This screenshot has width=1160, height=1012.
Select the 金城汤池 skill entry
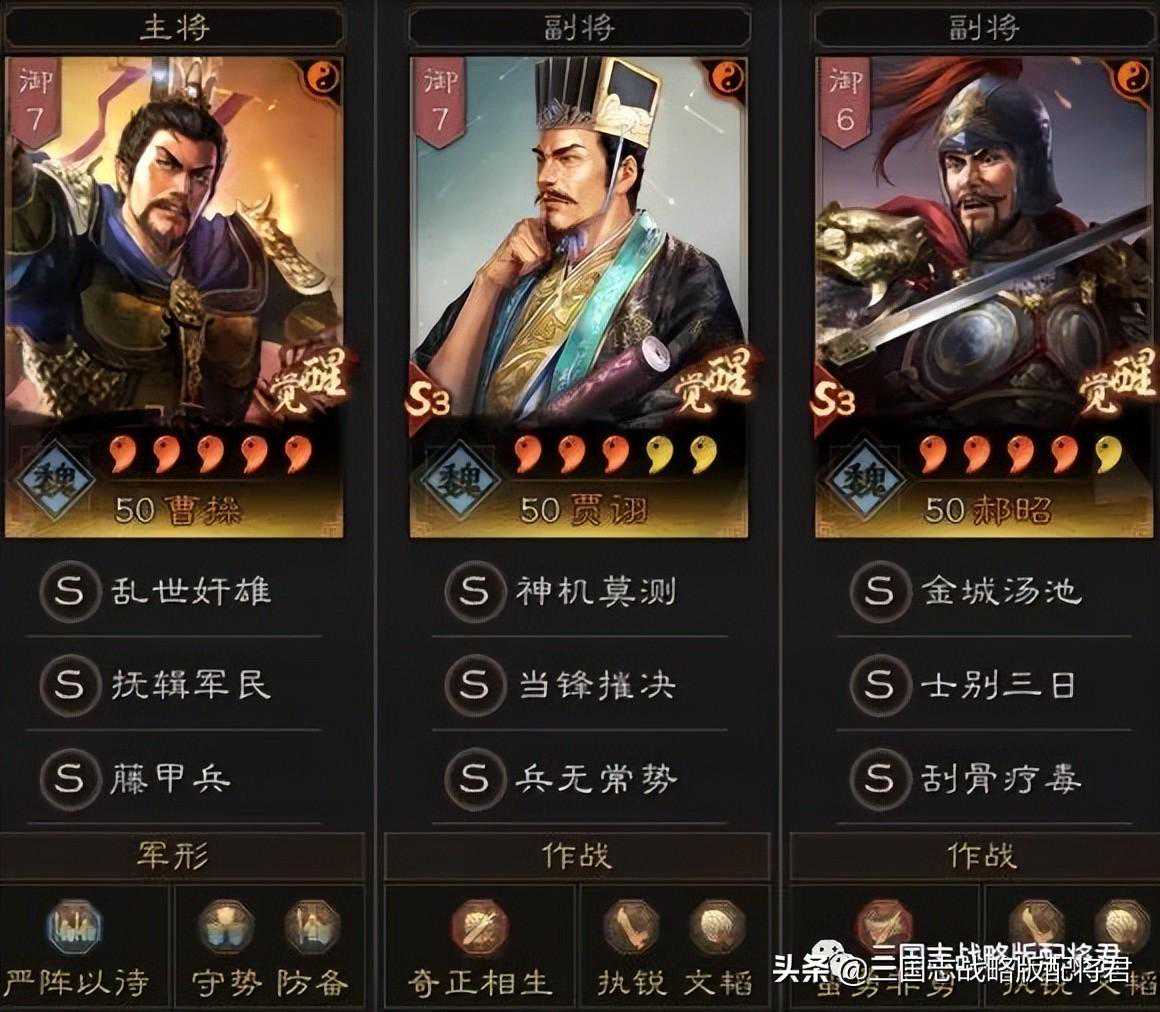click(x=984, y=591)
